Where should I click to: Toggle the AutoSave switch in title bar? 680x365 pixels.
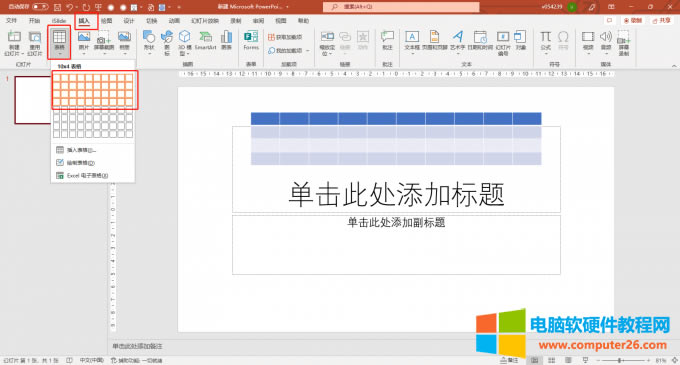(x=40, y=7)
